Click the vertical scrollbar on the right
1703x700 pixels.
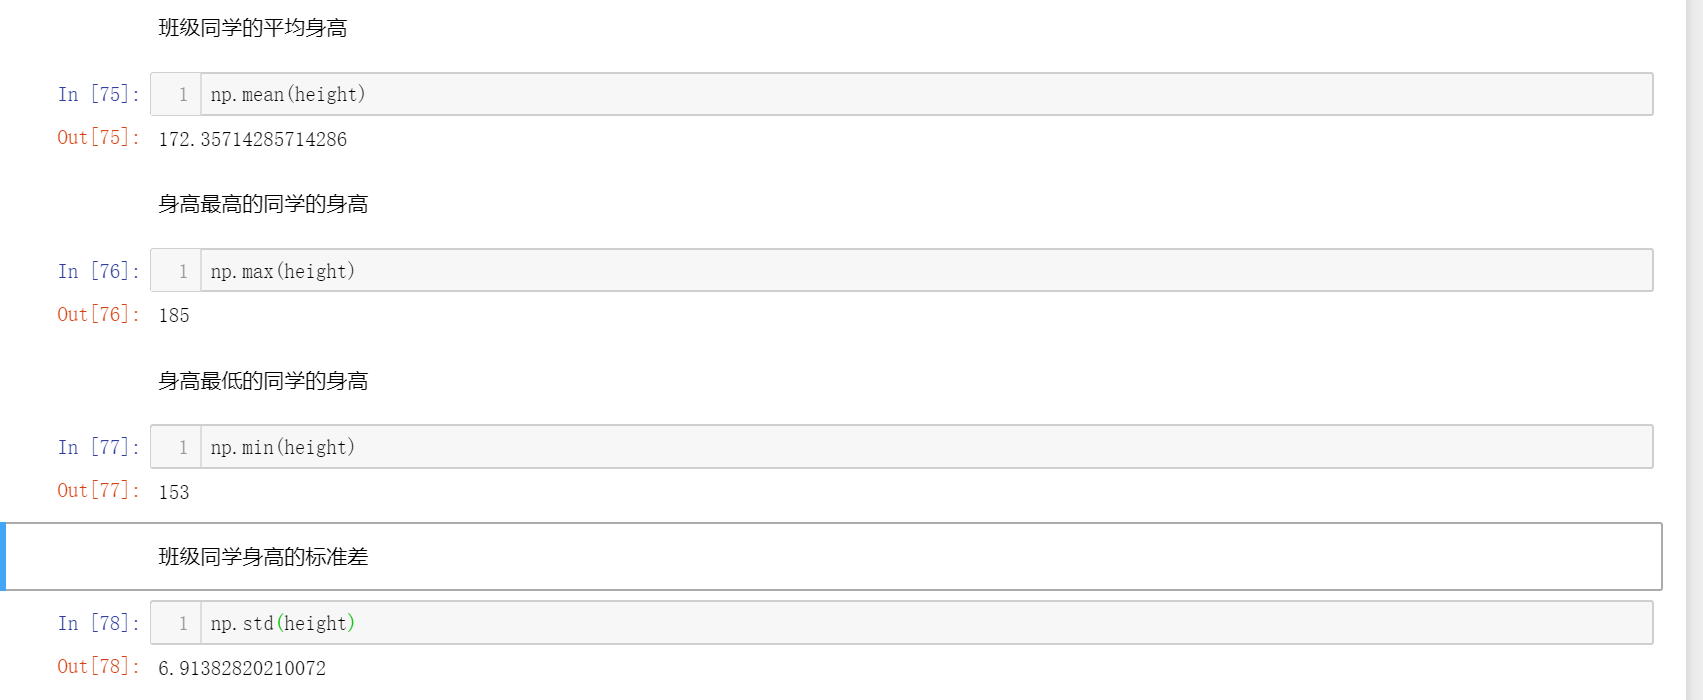click(1694, 350)
